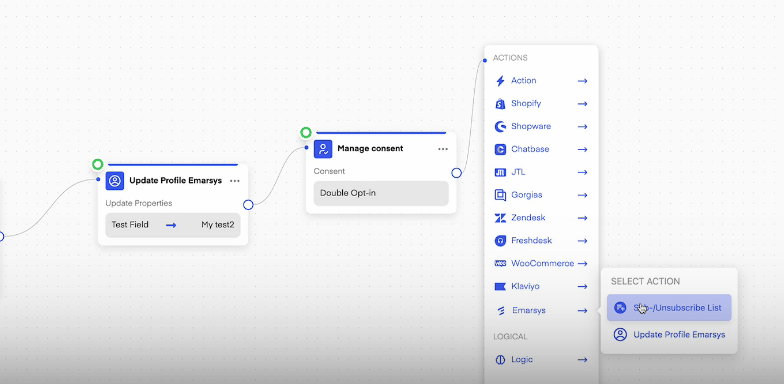Click green status circle on Update Profile node

[98, 164]
